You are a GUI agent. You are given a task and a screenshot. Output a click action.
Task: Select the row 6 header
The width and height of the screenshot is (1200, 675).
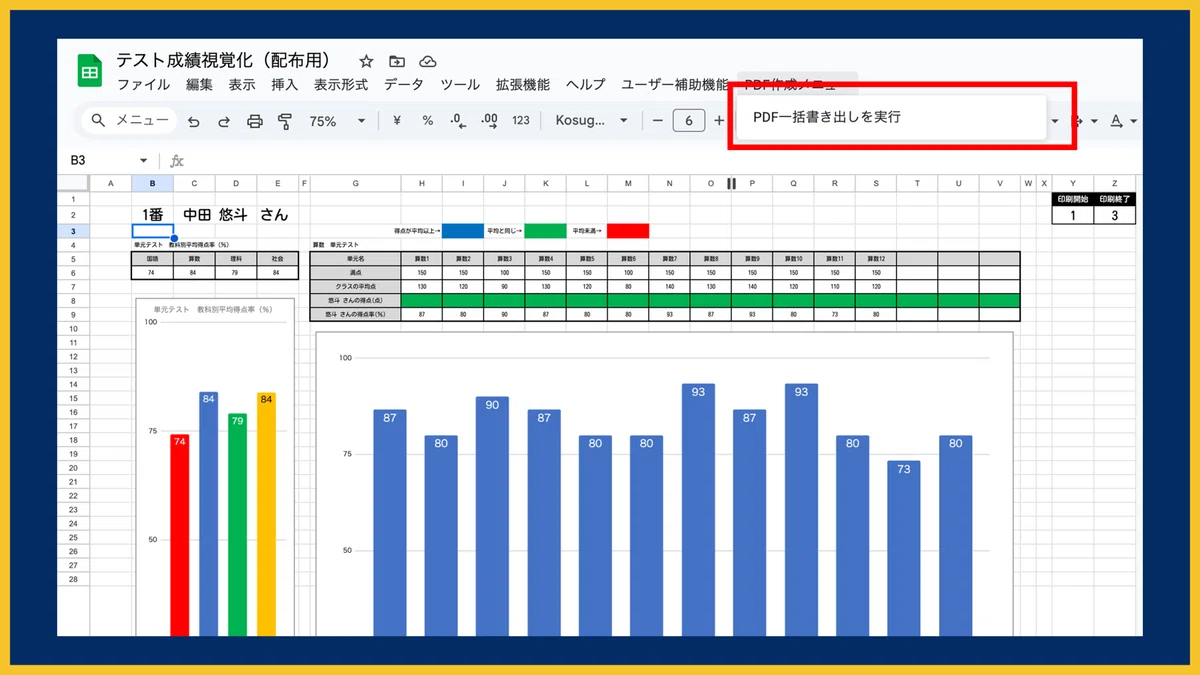pos(73,272)
